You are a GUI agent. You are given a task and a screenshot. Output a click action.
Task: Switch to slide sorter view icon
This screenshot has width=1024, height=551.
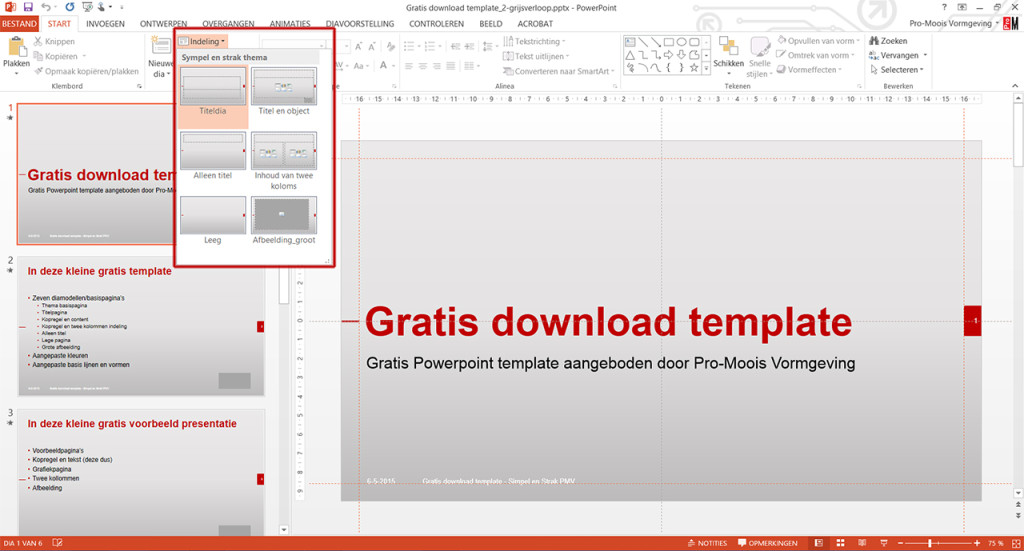click(840, 543)
